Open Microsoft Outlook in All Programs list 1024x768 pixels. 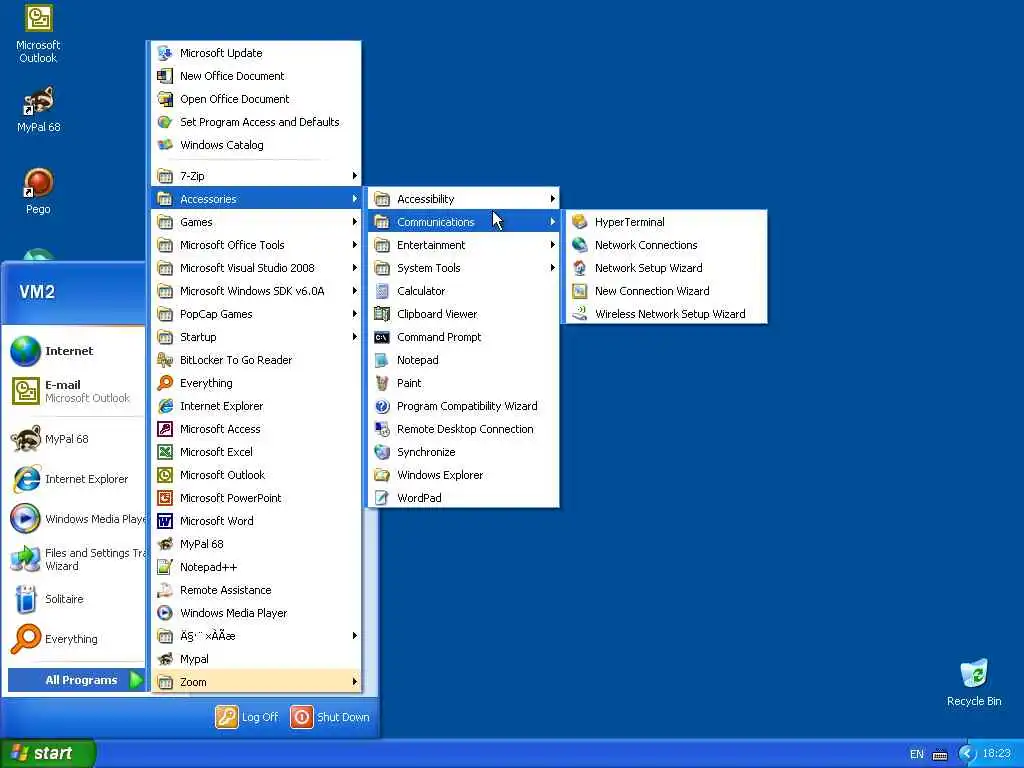[257, 475]
